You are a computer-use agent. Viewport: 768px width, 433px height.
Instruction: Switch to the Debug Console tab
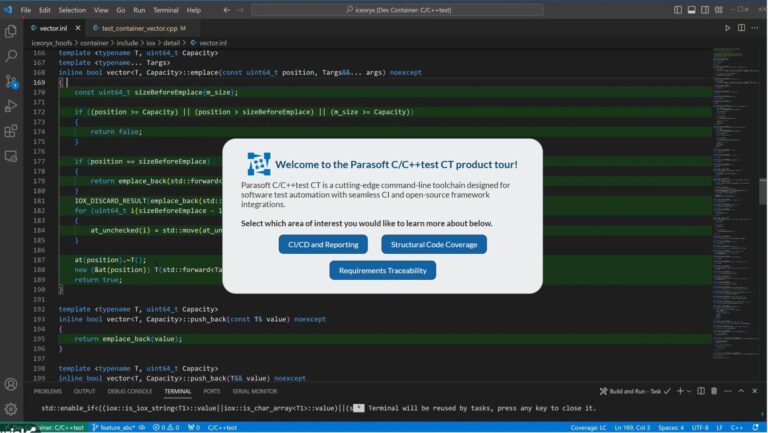pyautogui.click(x=130, y=391)
